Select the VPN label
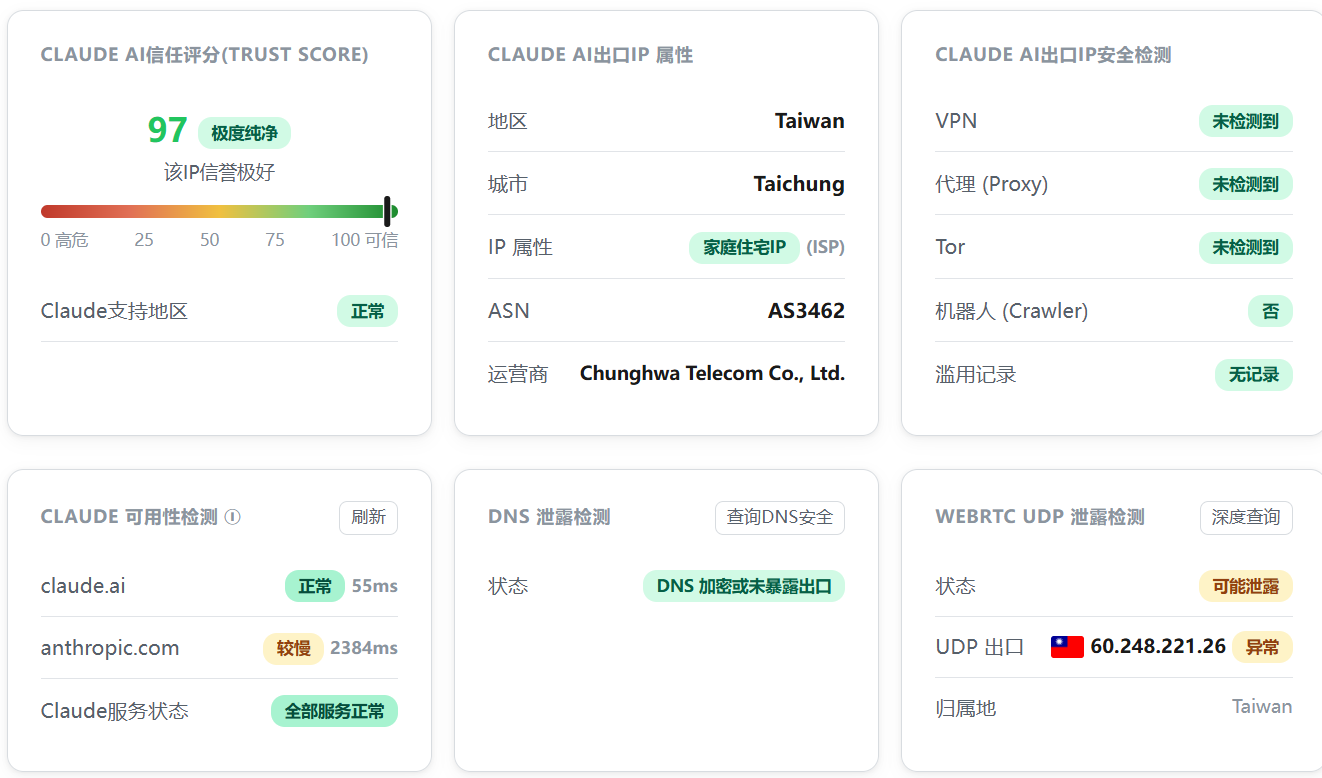This screenshot has height=778, width=1322. coord(956,121)
